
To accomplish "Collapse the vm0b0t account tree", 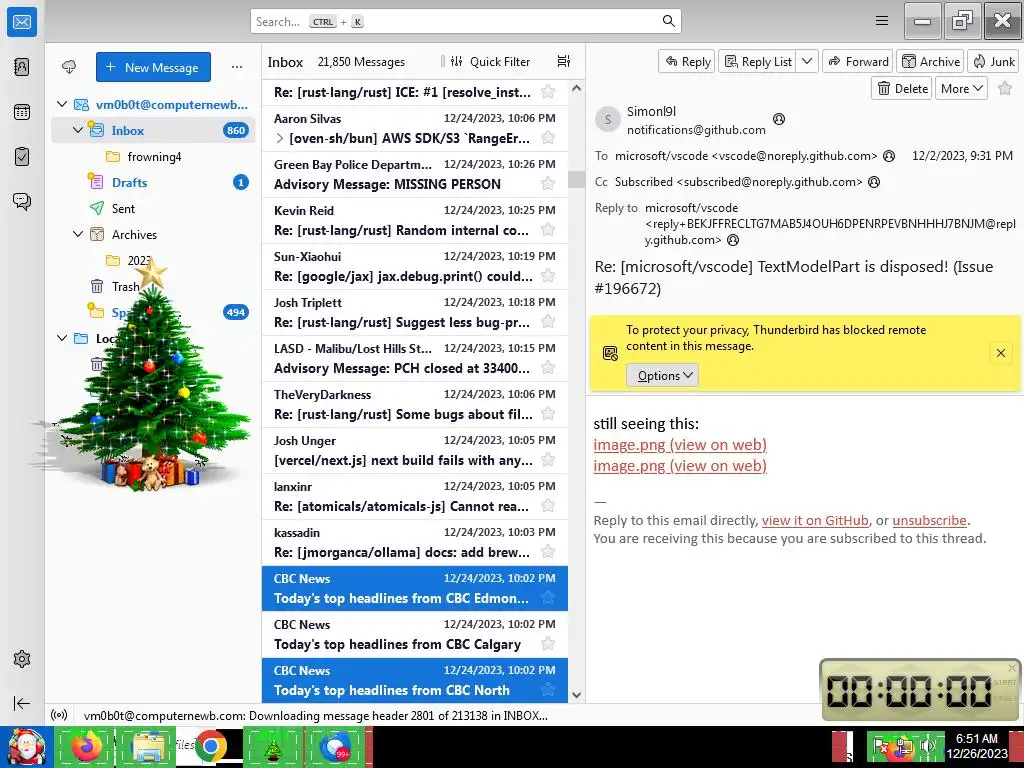I will [x=62, y=104].
